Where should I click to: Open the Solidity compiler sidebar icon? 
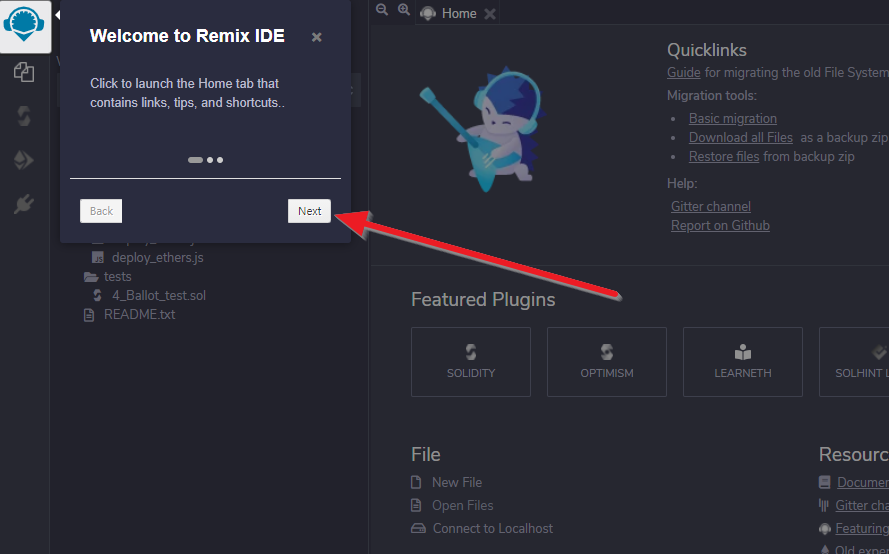coord(24,116)
